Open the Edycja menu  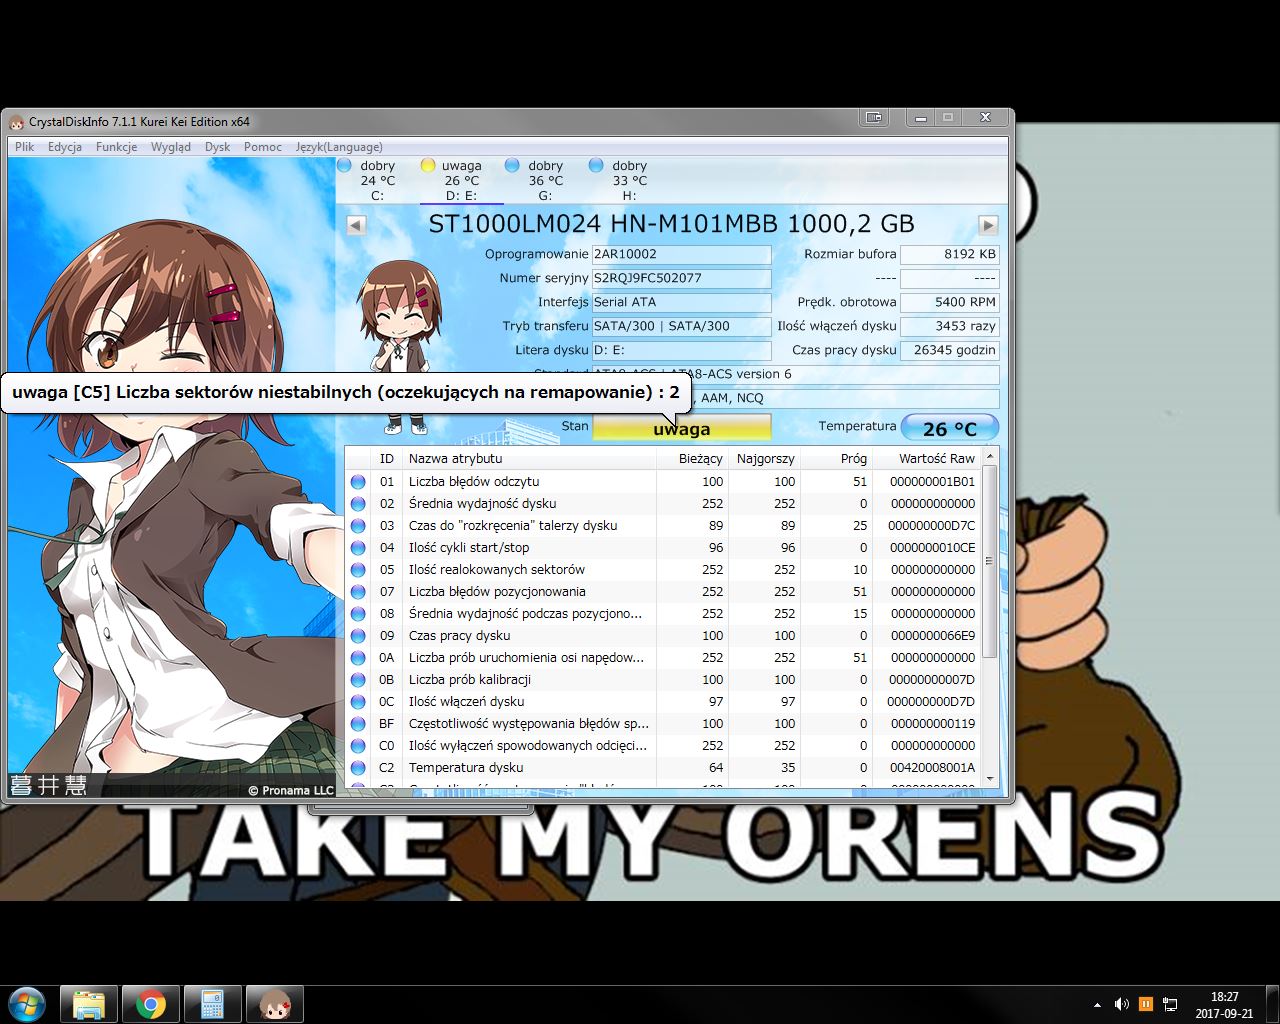tap(65, 147)
